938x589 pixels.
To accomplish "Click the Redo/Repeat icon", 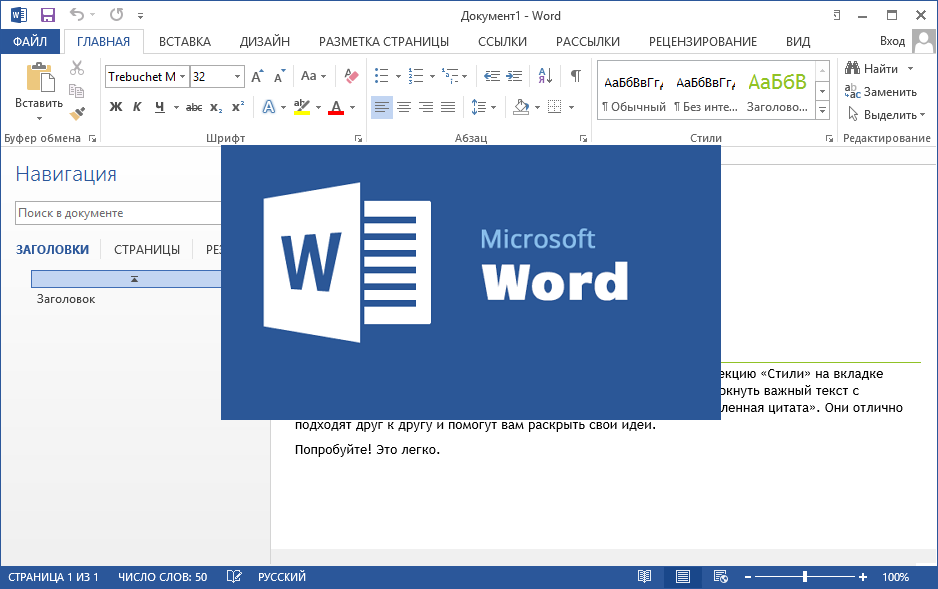I will 117,14.
